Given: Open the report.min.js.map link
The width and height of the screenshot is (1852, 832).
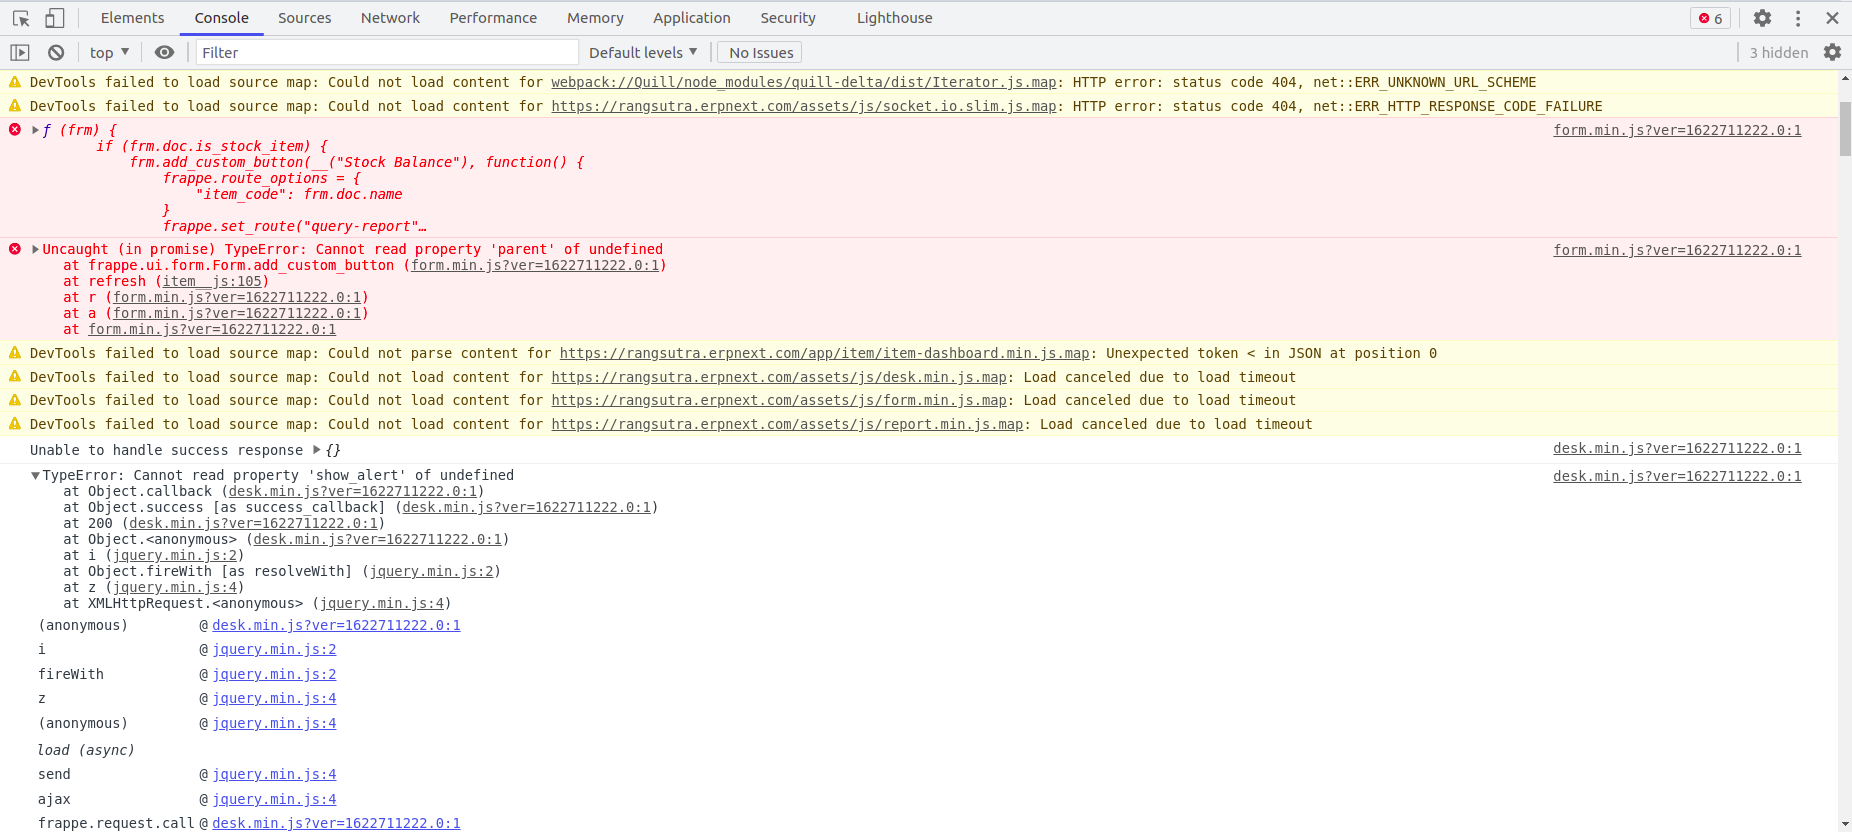Looking at the screenshot, I should [x=787, y=424].
